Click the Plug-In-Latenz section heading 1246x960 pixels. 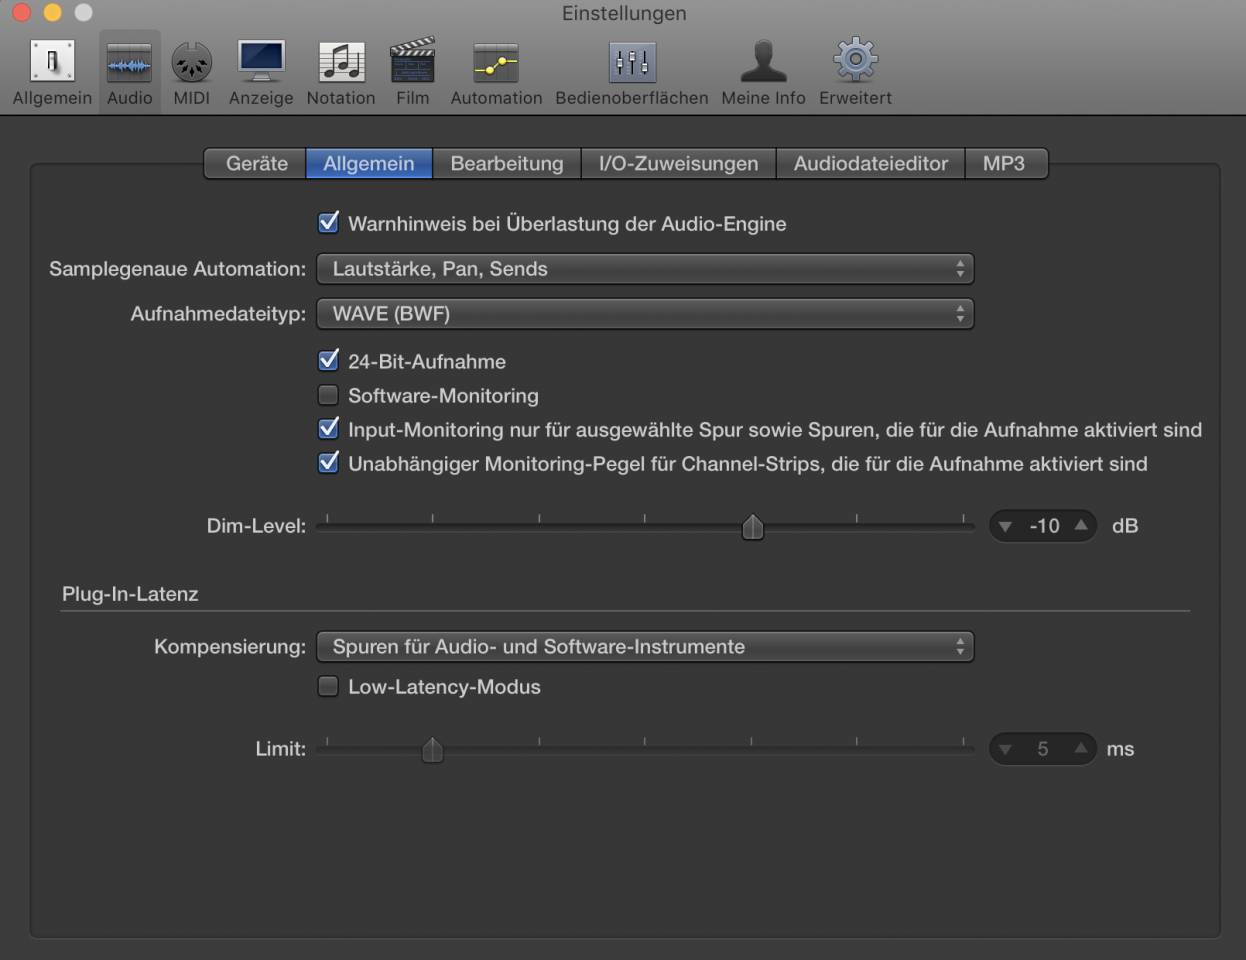tap(130, 594)
